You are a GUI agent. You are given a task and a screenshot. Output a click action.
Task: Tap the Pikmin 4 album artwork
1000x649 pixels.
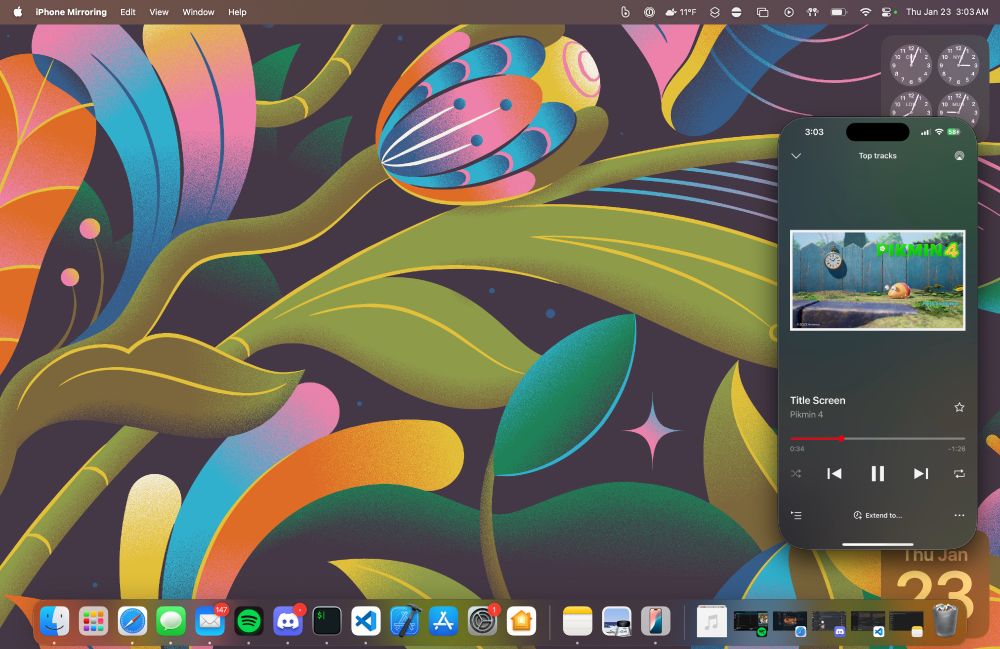point(877,280)
